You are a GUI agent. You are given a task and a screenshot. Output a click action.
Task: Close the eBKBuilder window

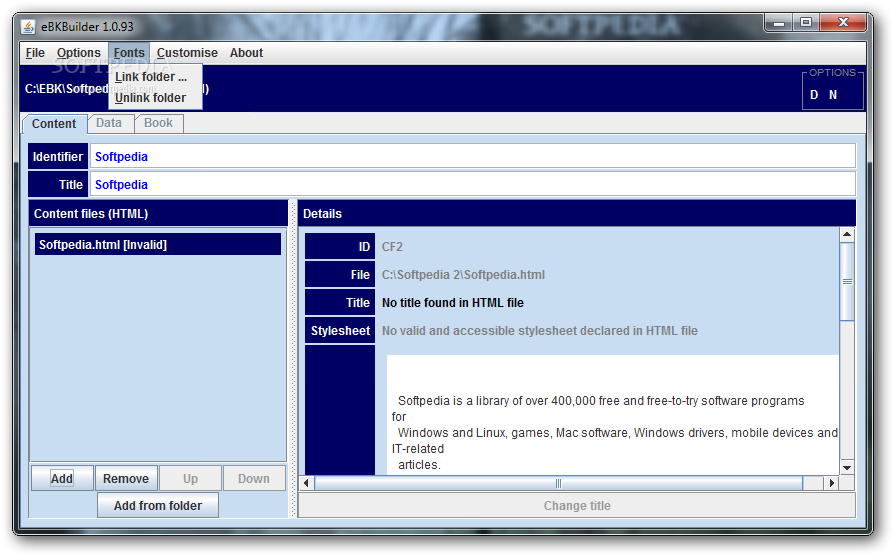click(844, 23)
